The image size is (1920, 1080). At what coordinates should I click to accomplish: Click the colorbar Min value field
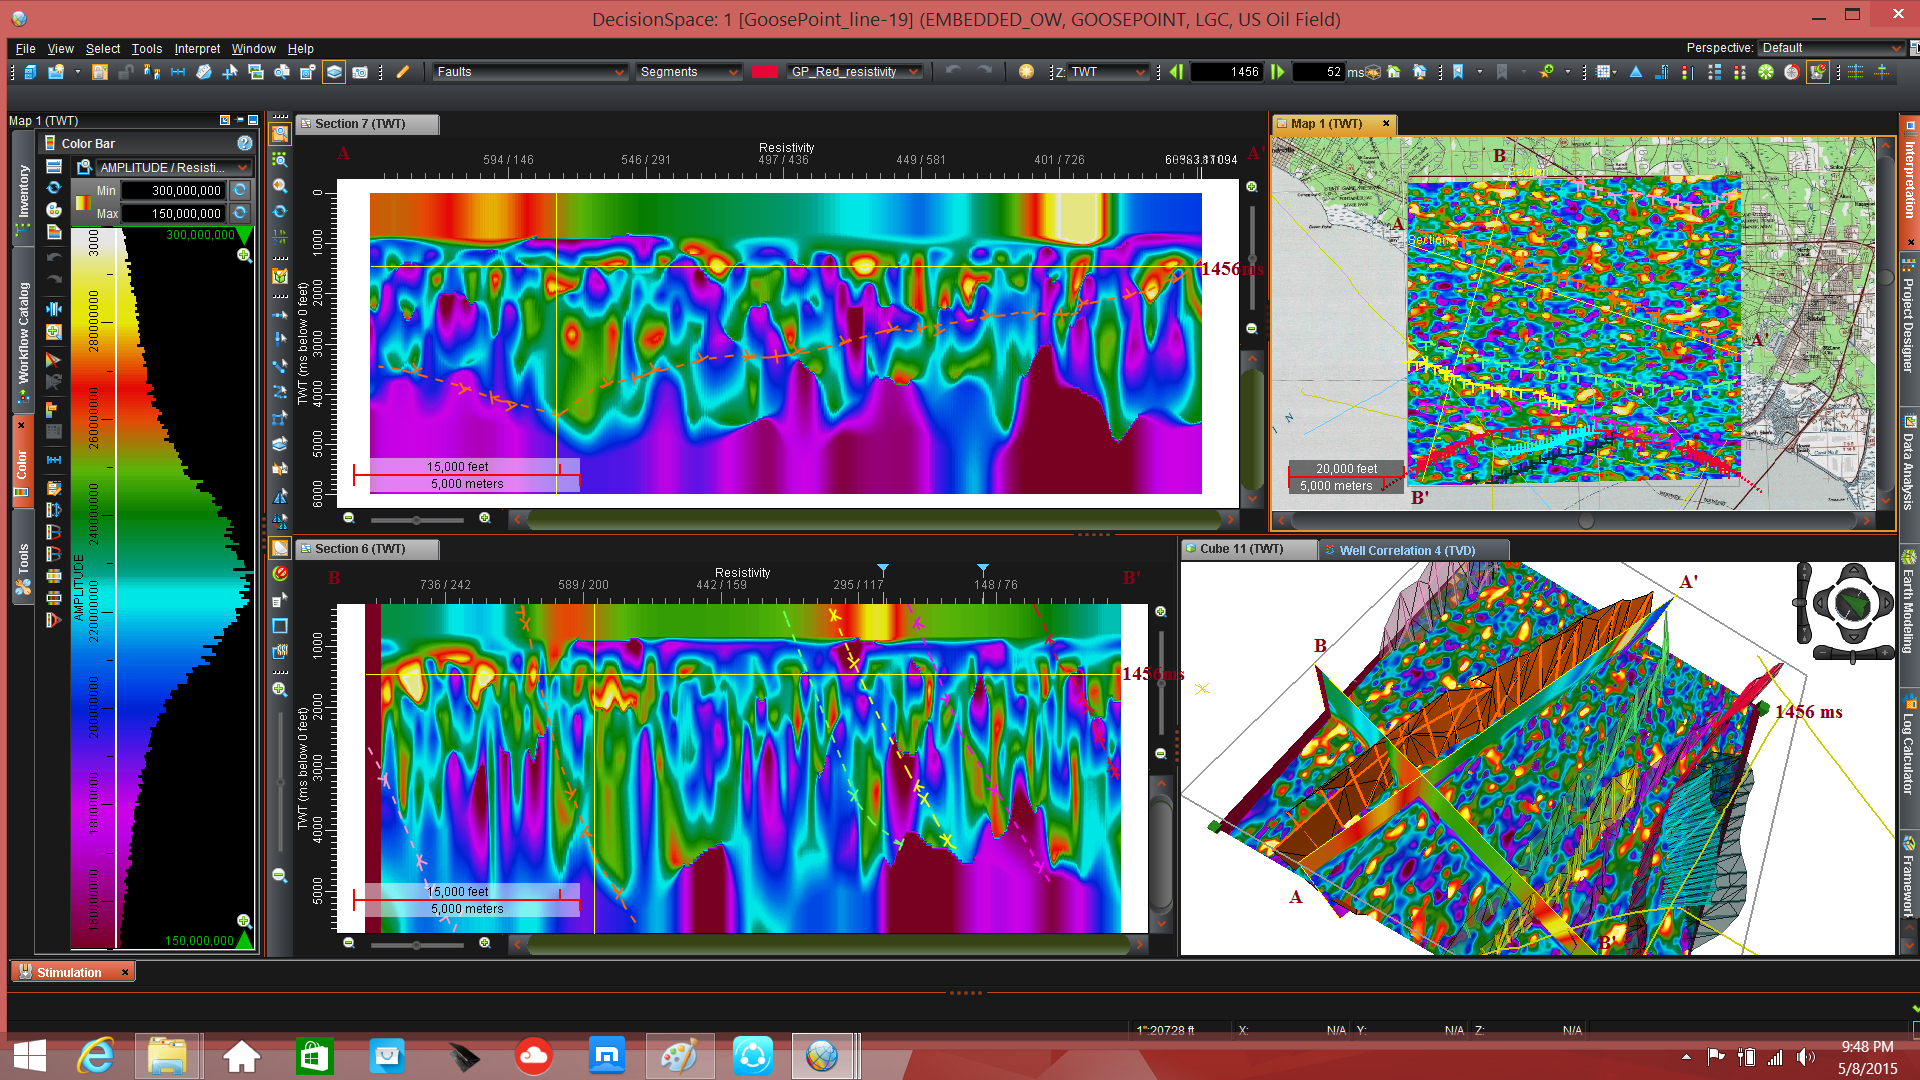pyautogui.click(x=172, y=190)
